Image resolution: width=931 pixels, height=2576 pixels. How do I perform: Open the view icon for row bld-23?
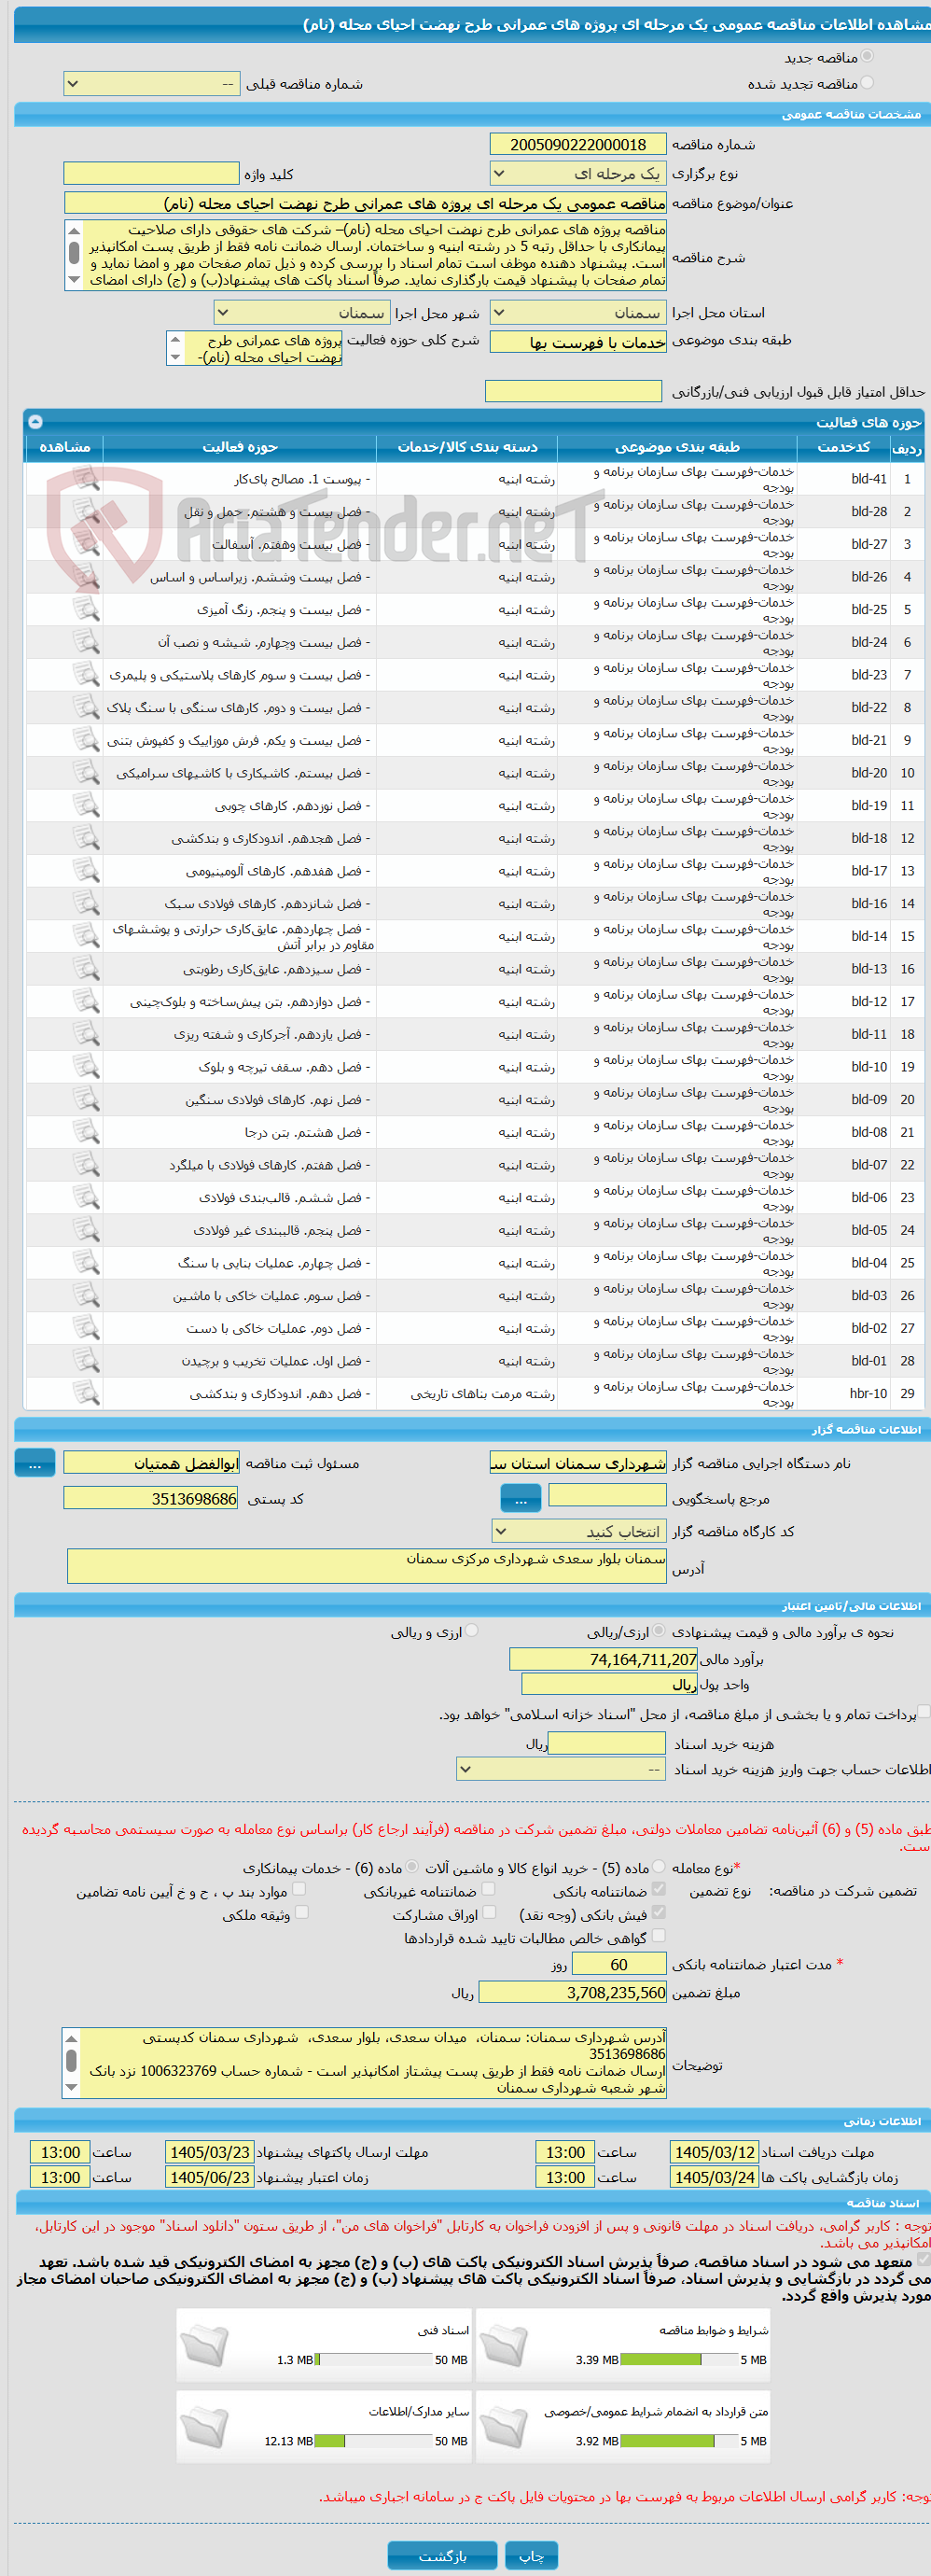click(87, 674)
